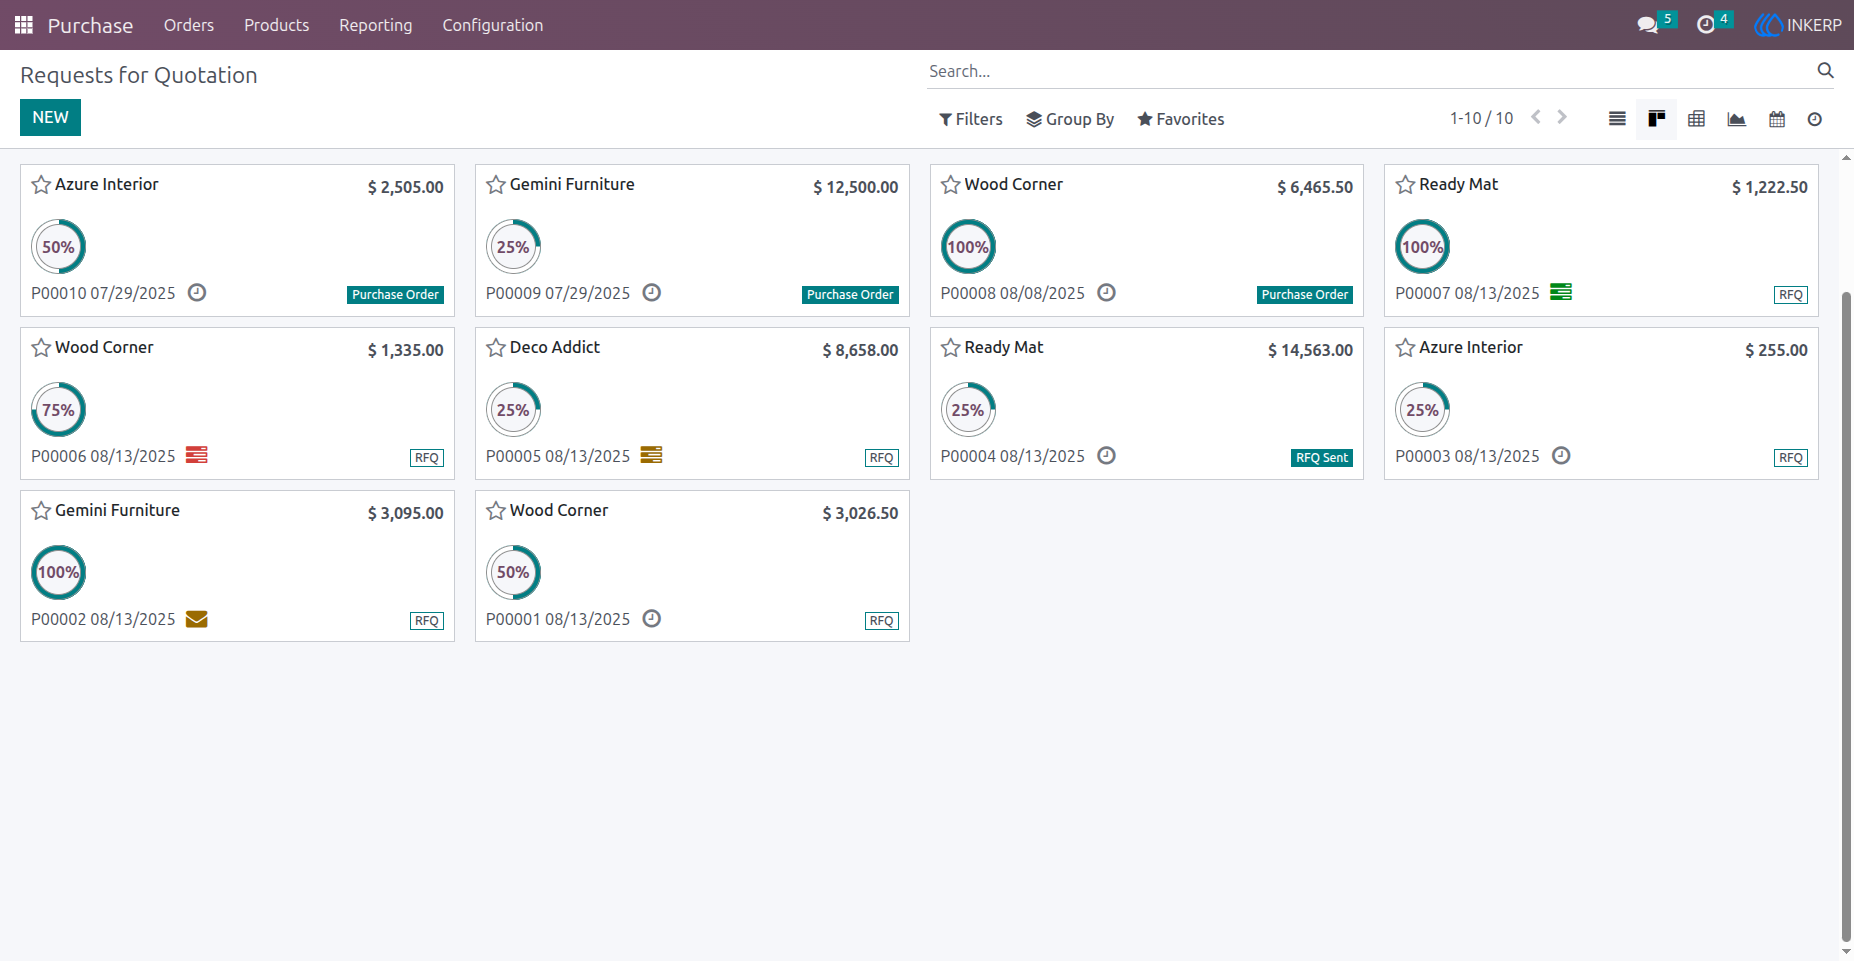Click into the Search field

1367,71
